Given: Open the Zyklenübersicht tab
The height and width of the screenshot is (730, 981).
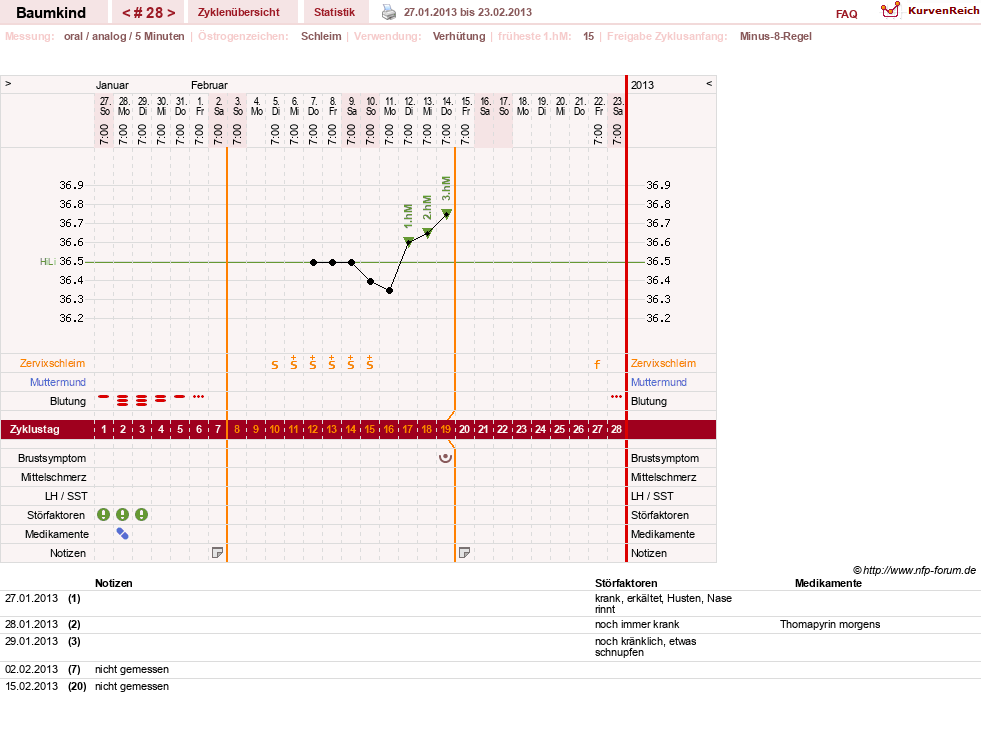Looking at the screenshot, I should click(238, 12).
